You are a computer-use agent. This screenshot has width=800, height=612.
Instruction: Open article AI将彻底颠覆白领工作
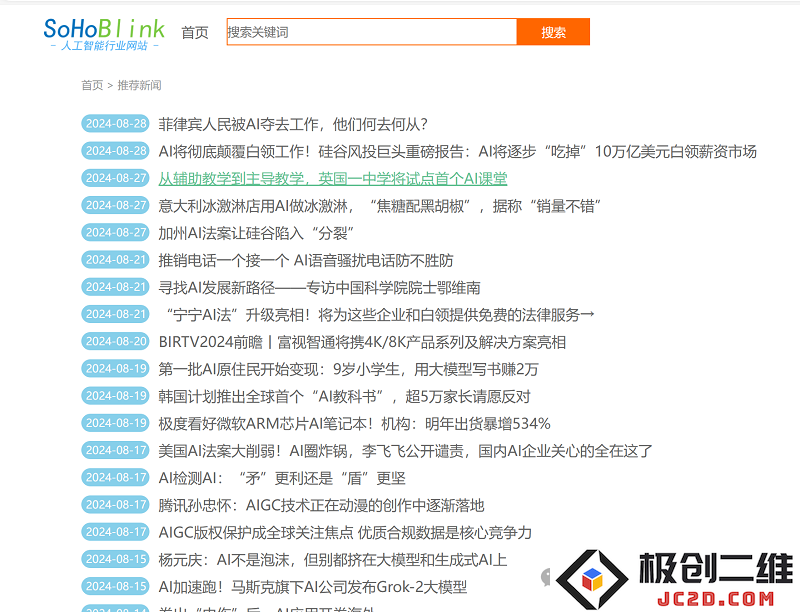[x=457, y=151]
